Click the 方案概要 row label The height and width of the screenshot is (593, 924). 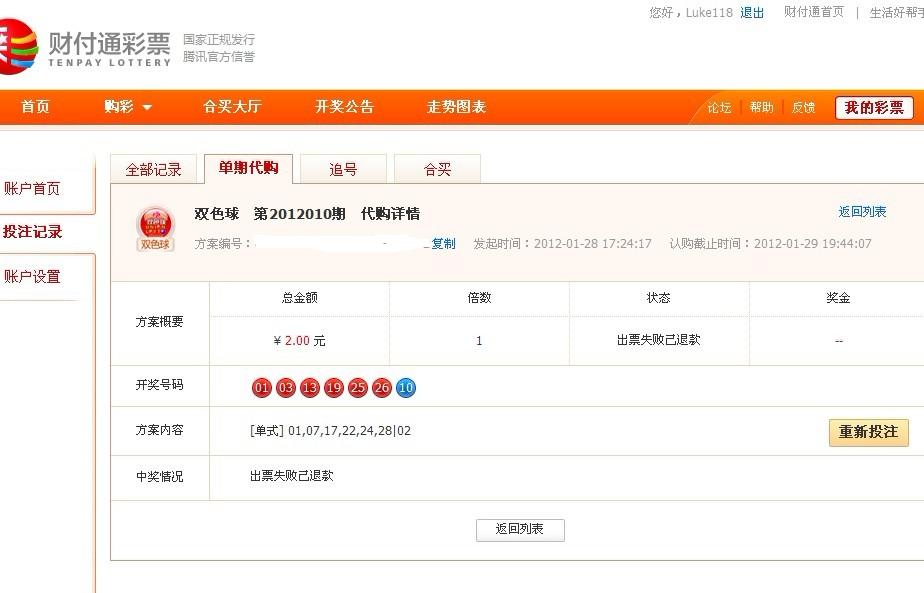pos(160,322)
